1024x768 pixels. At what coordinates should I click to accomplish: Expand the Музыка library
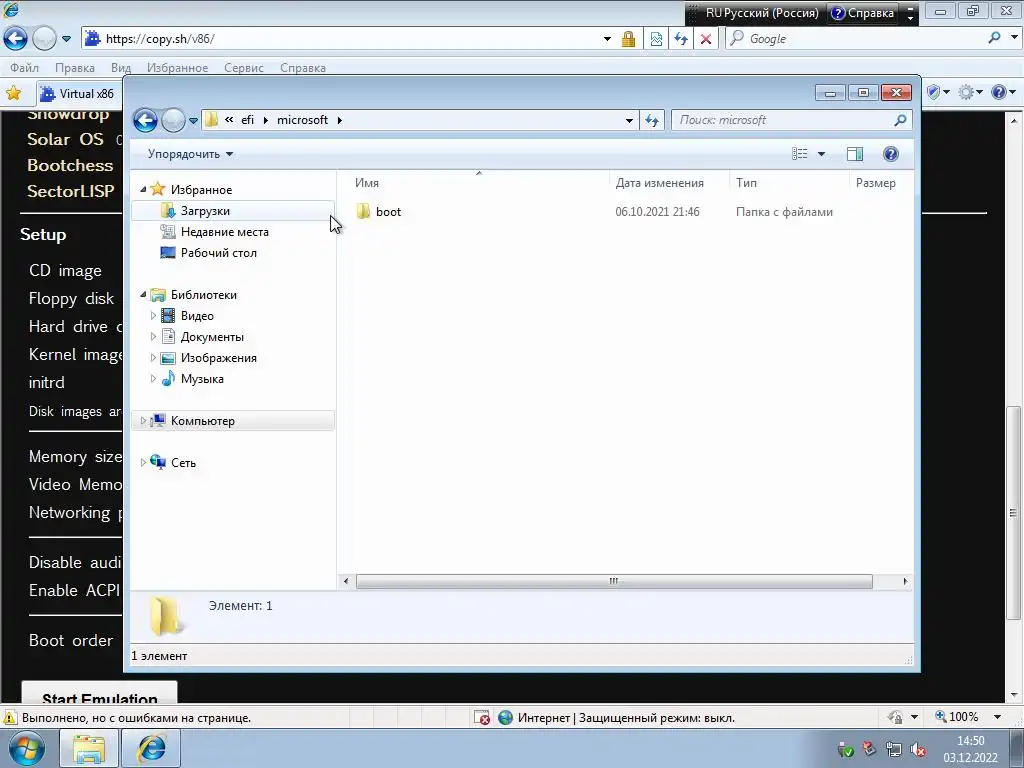(x=153, y=379)
